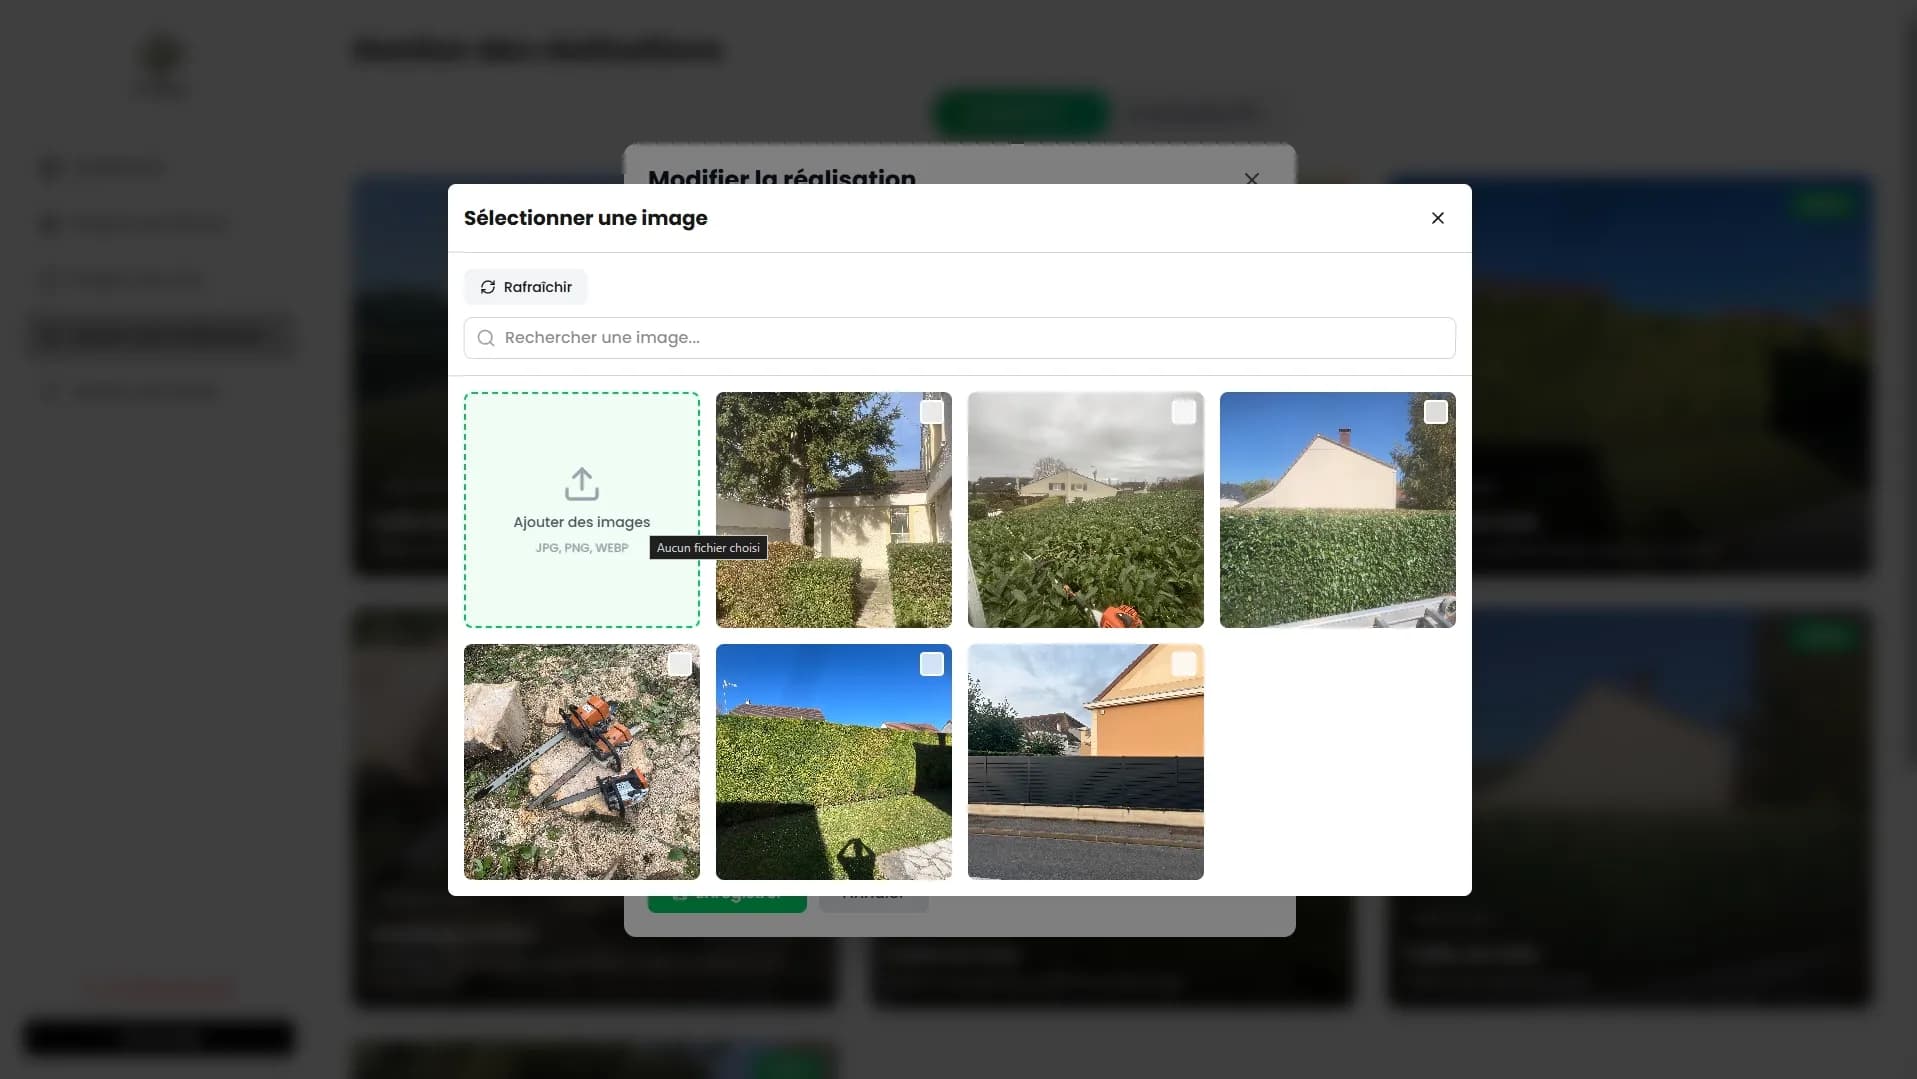
Task: Tick the checkbox on the cloudy hedge trimming photo
Action: (x=1183, y=412)
